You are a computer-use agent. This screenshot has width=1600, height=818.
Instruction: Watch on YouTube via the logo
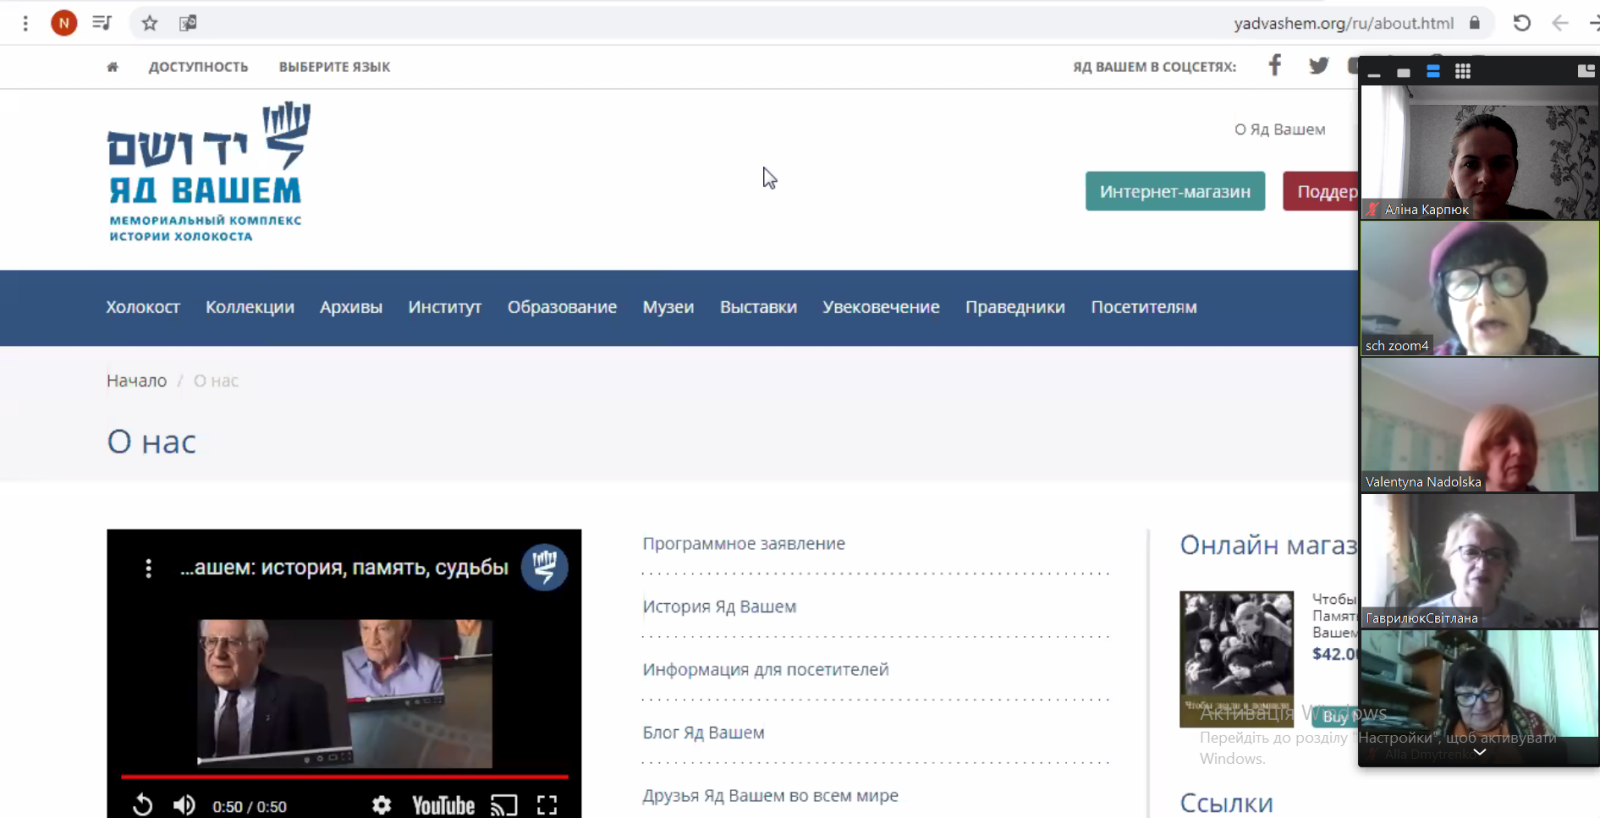(443, 805)
